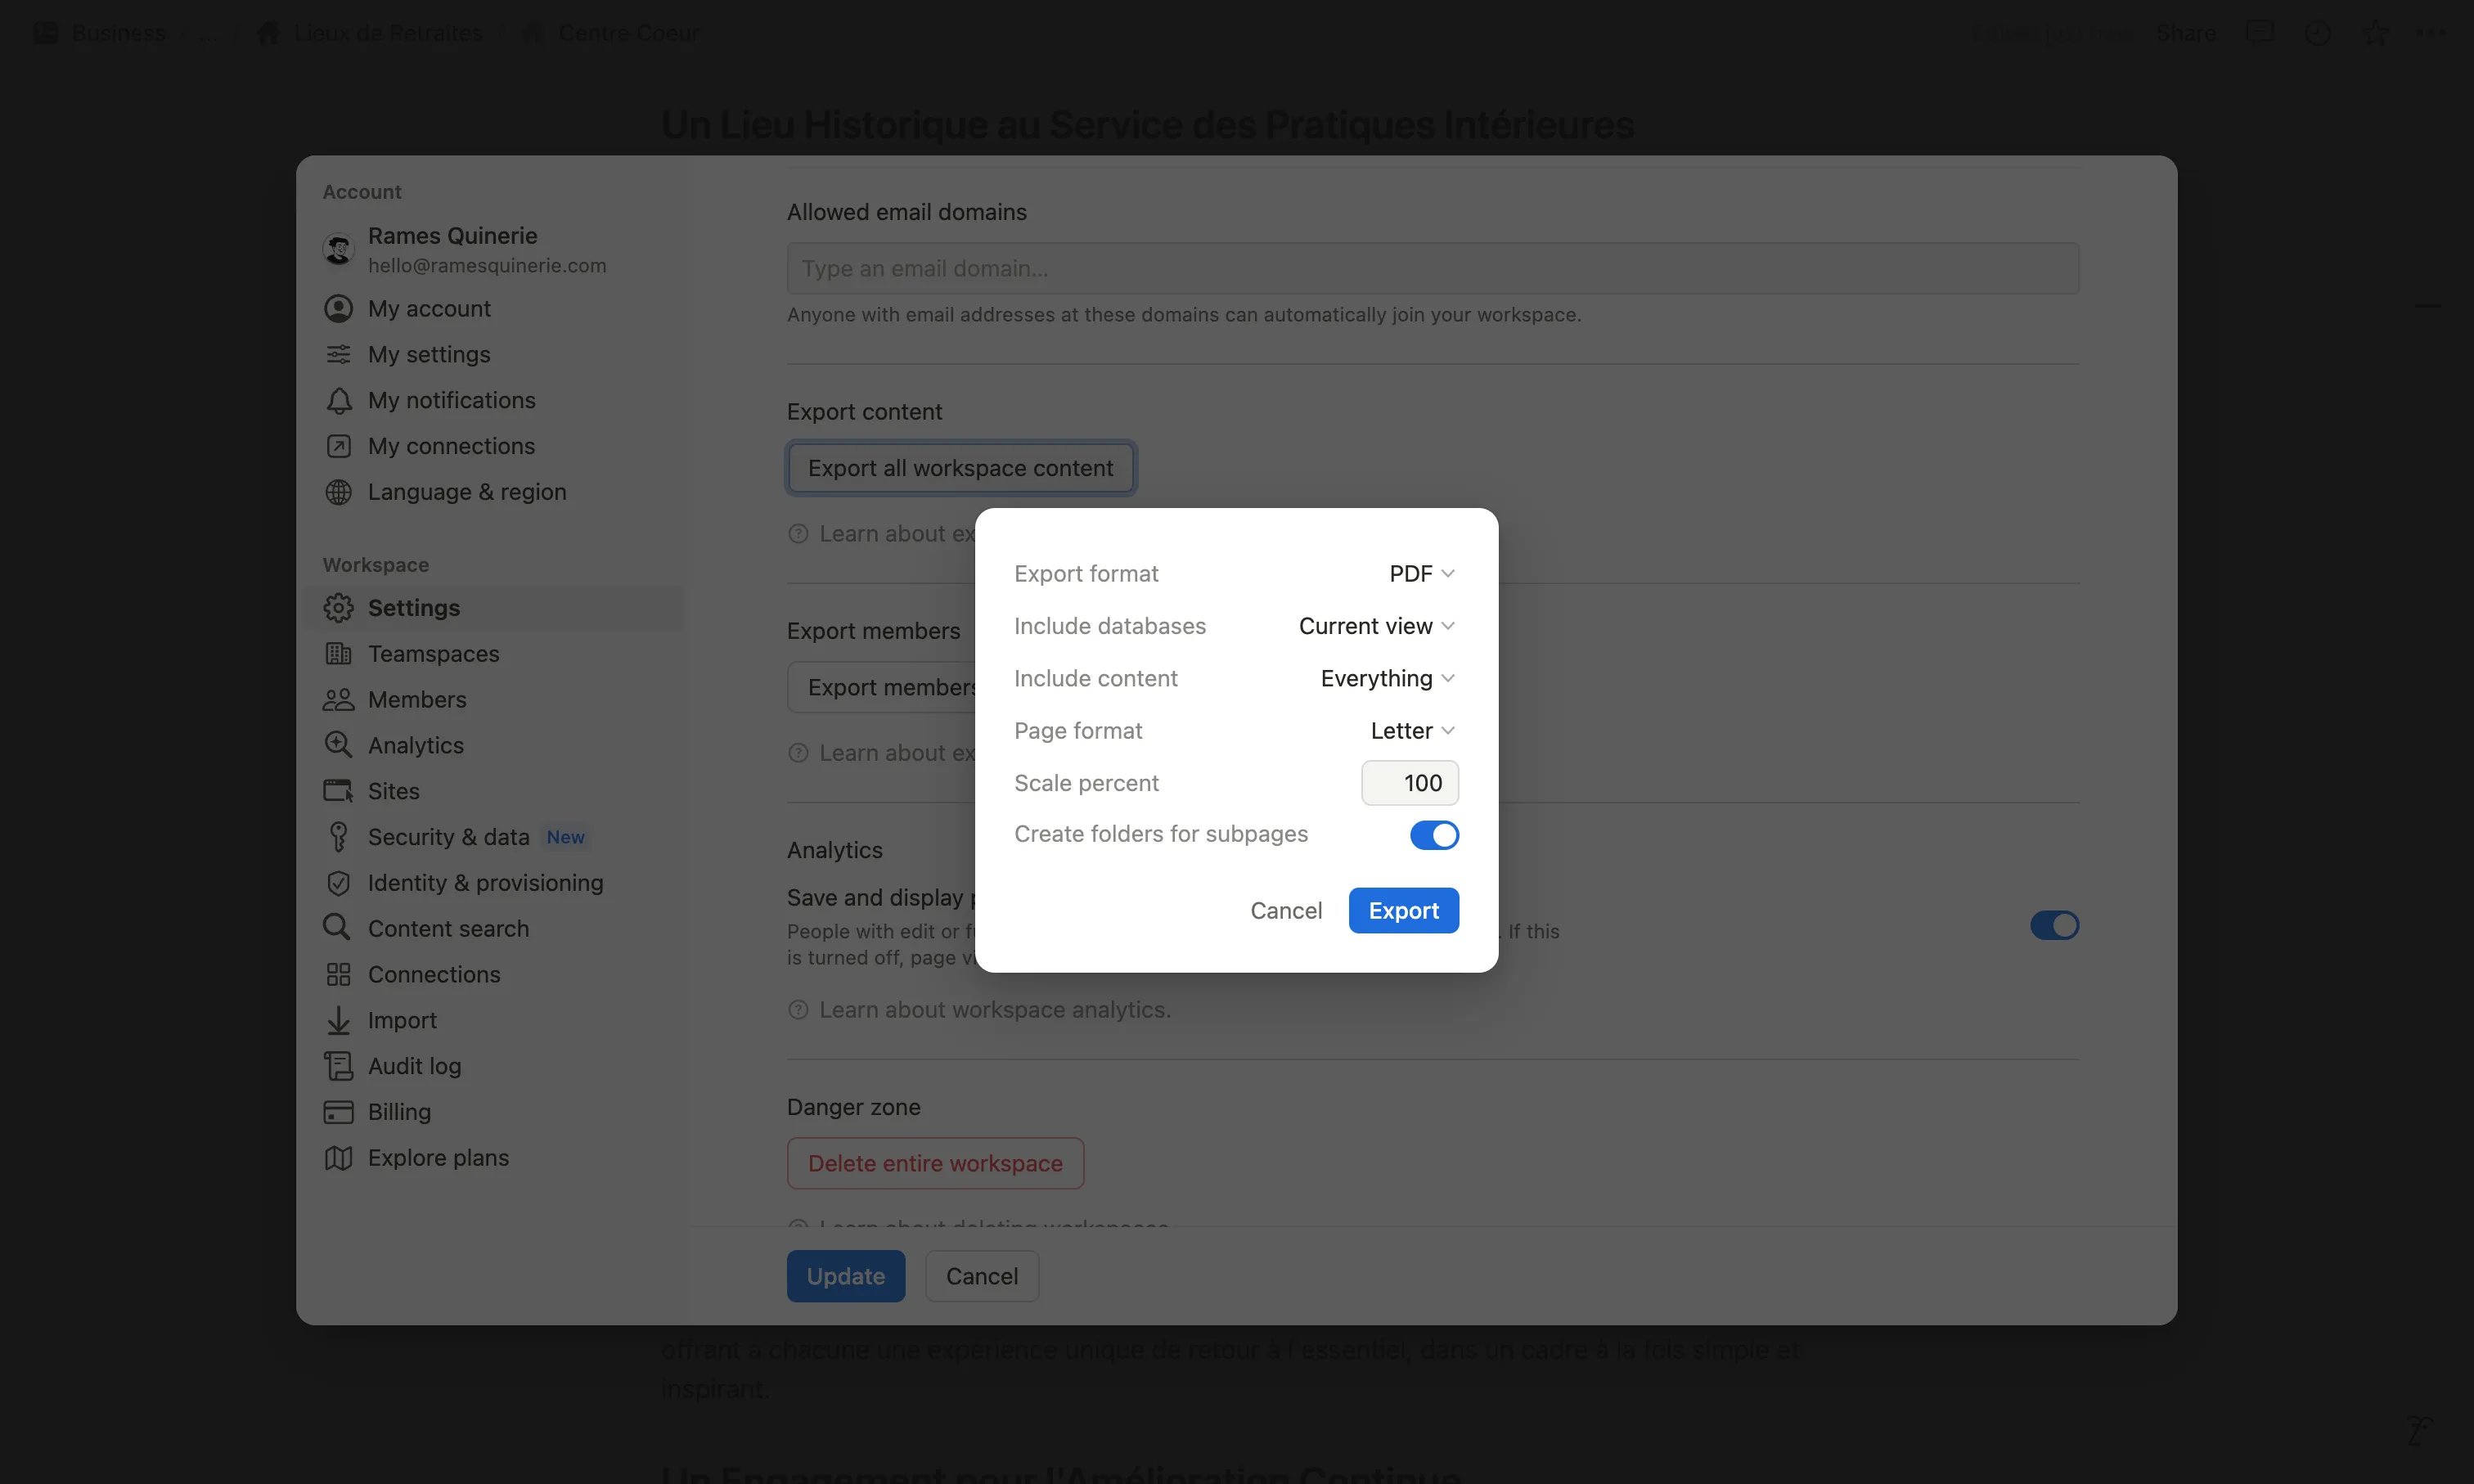Click the Analytics magnifier icon
The width and height of the screenshot is (2474, 1484).
click(338, 745)
